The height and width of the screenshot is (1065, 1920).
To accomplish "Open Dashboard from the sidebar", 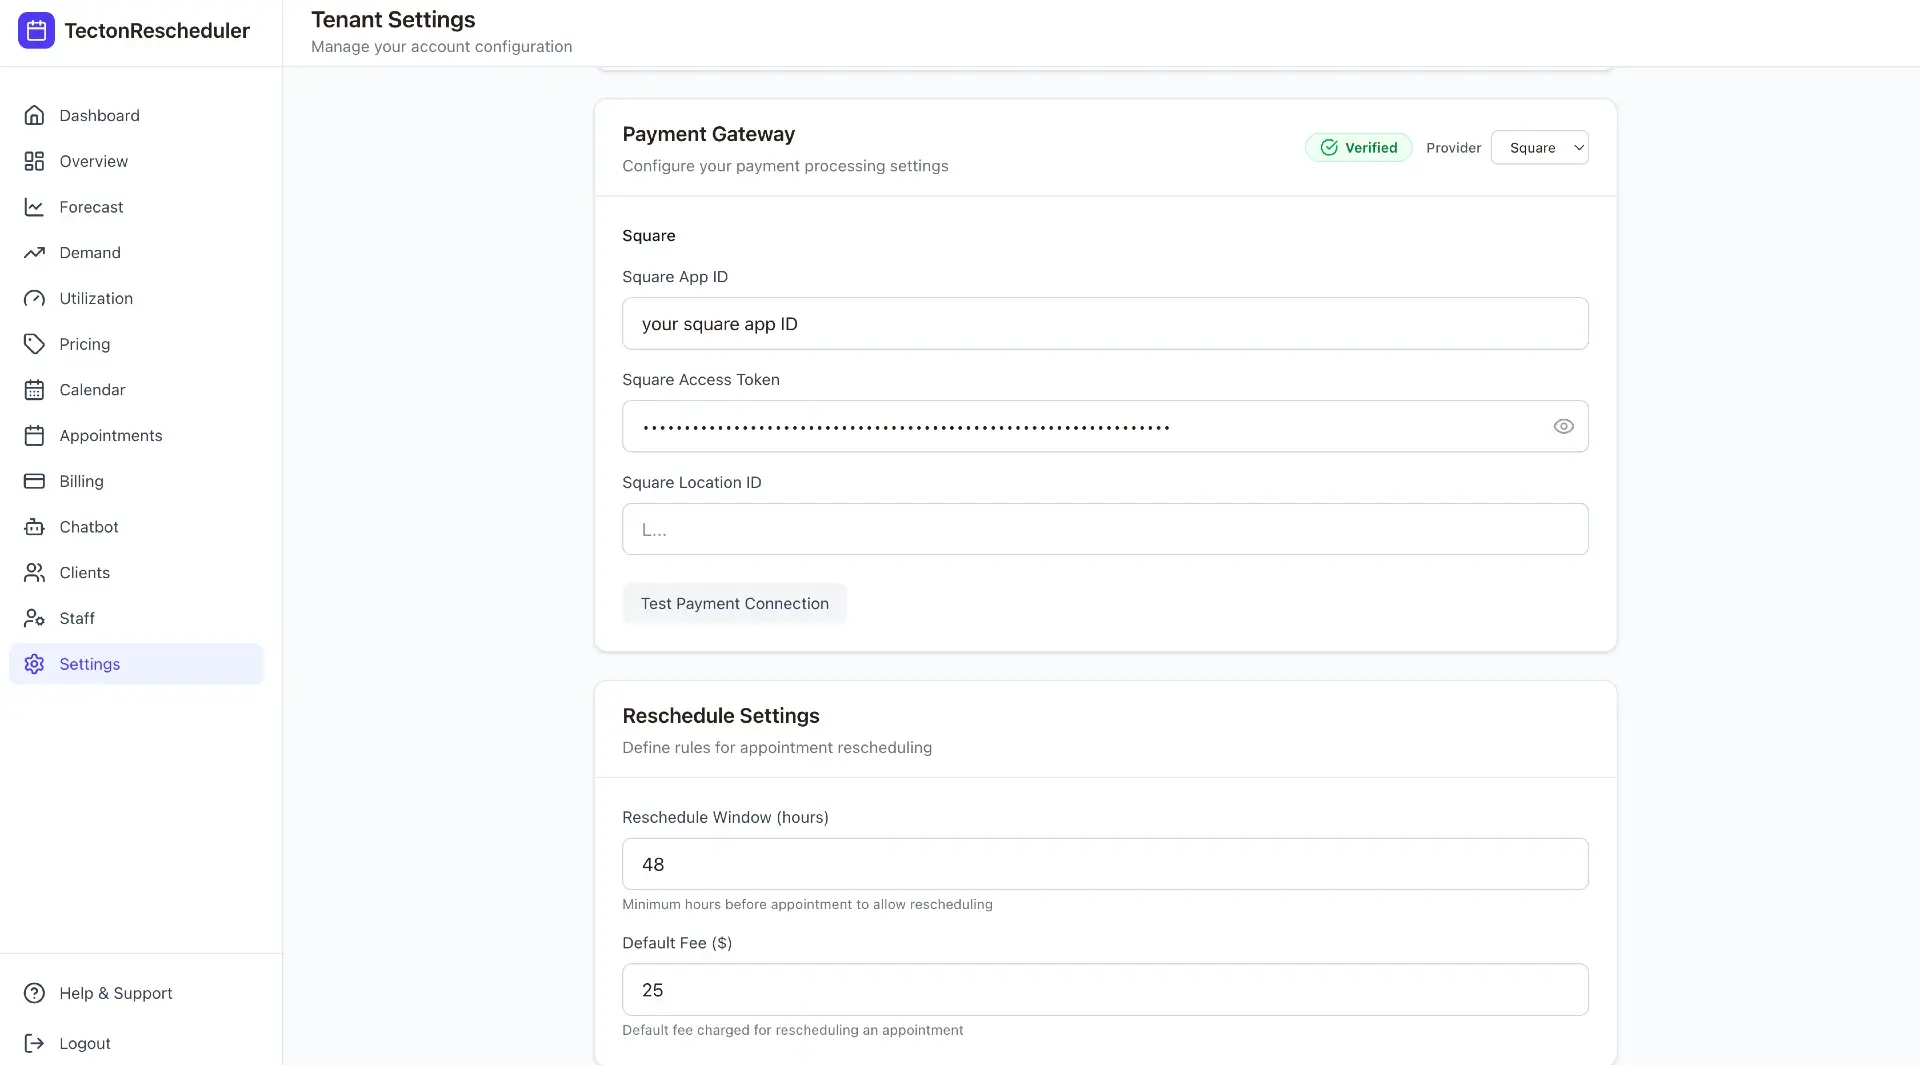I will (x=136, y=115).
